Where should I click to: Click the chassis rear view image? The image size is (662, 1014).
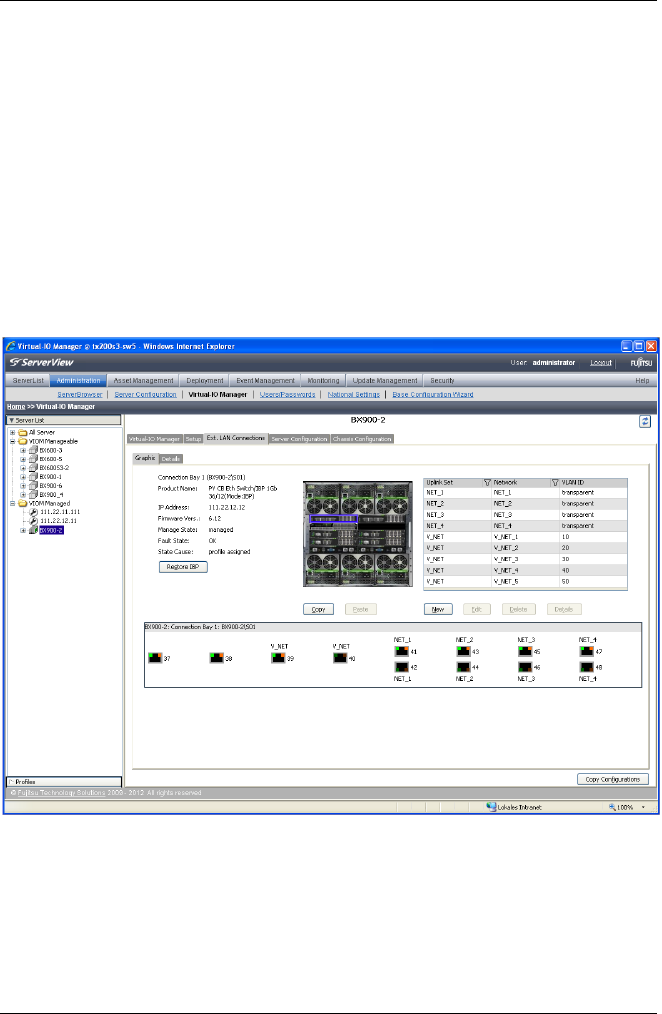(x=358, y=534)
